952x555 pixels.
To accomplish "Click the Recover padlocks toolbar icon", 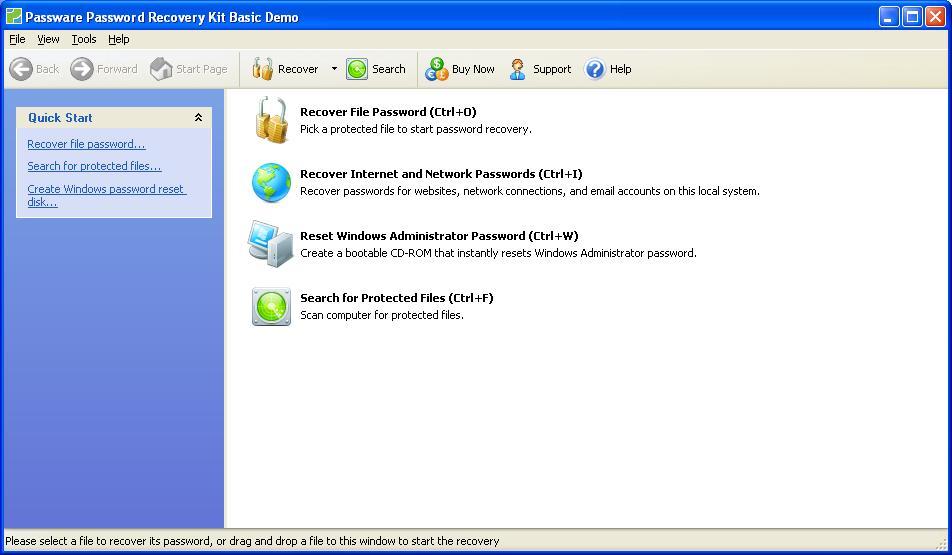I will tap(262, 69).
